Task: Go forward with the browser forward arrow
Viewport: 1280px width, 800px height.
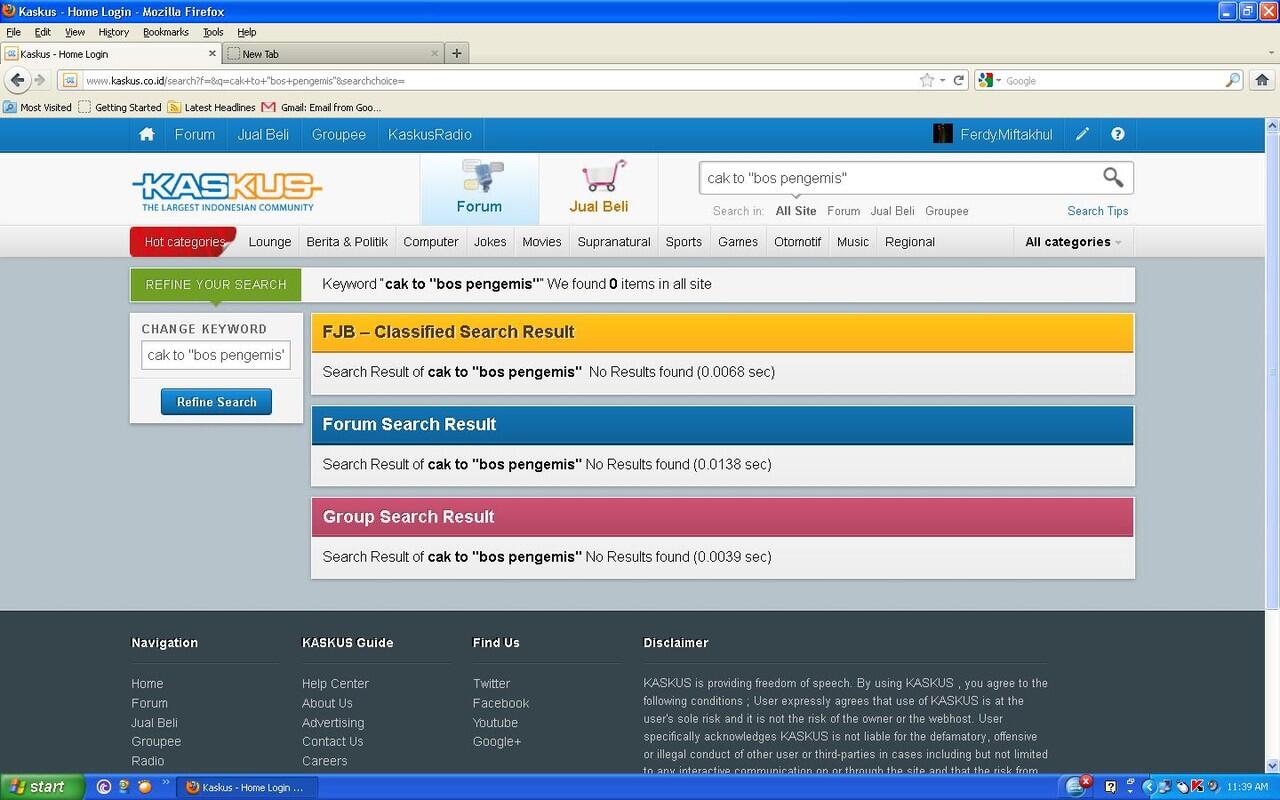Action: click(41, 80)
